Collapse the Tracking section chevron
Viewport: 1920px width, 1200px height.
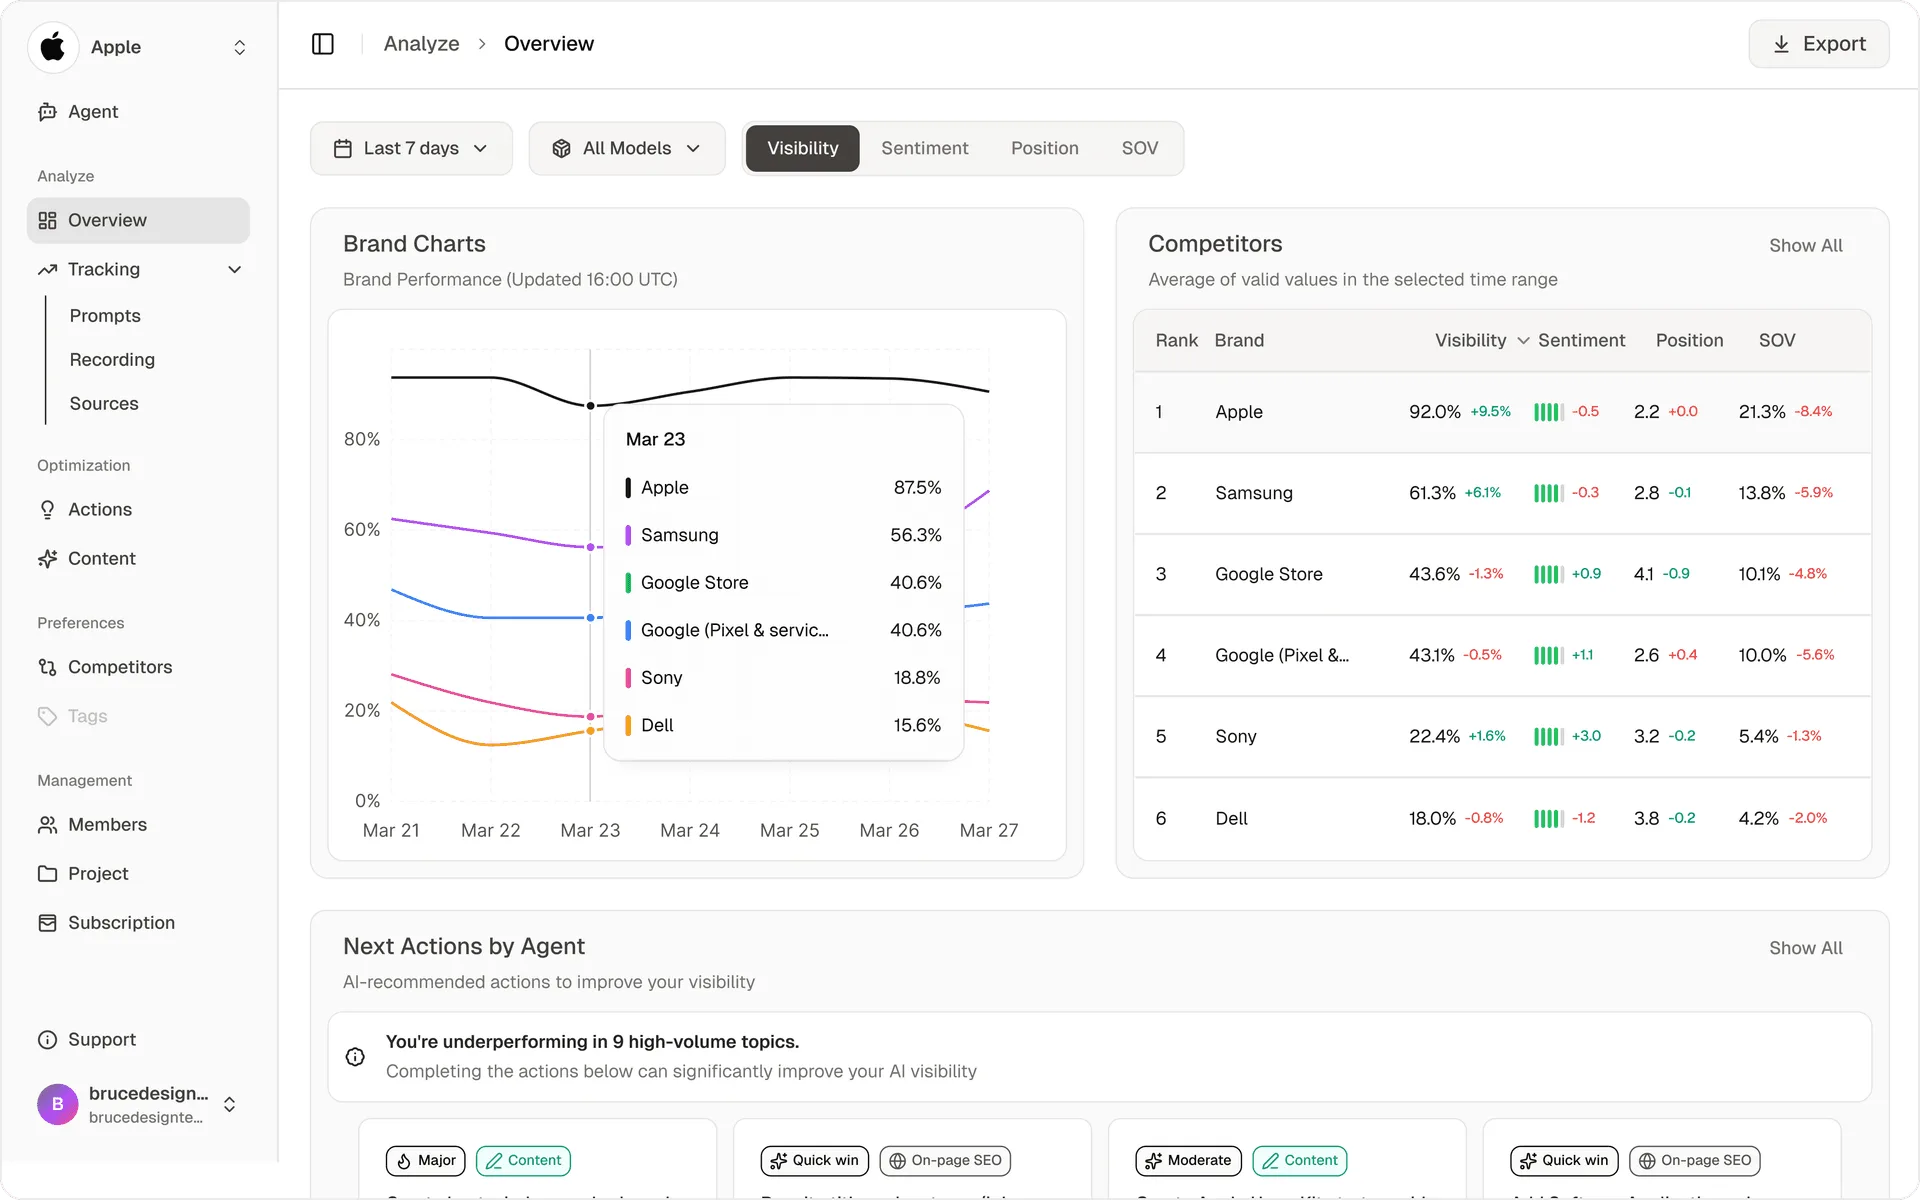[235, 270]
